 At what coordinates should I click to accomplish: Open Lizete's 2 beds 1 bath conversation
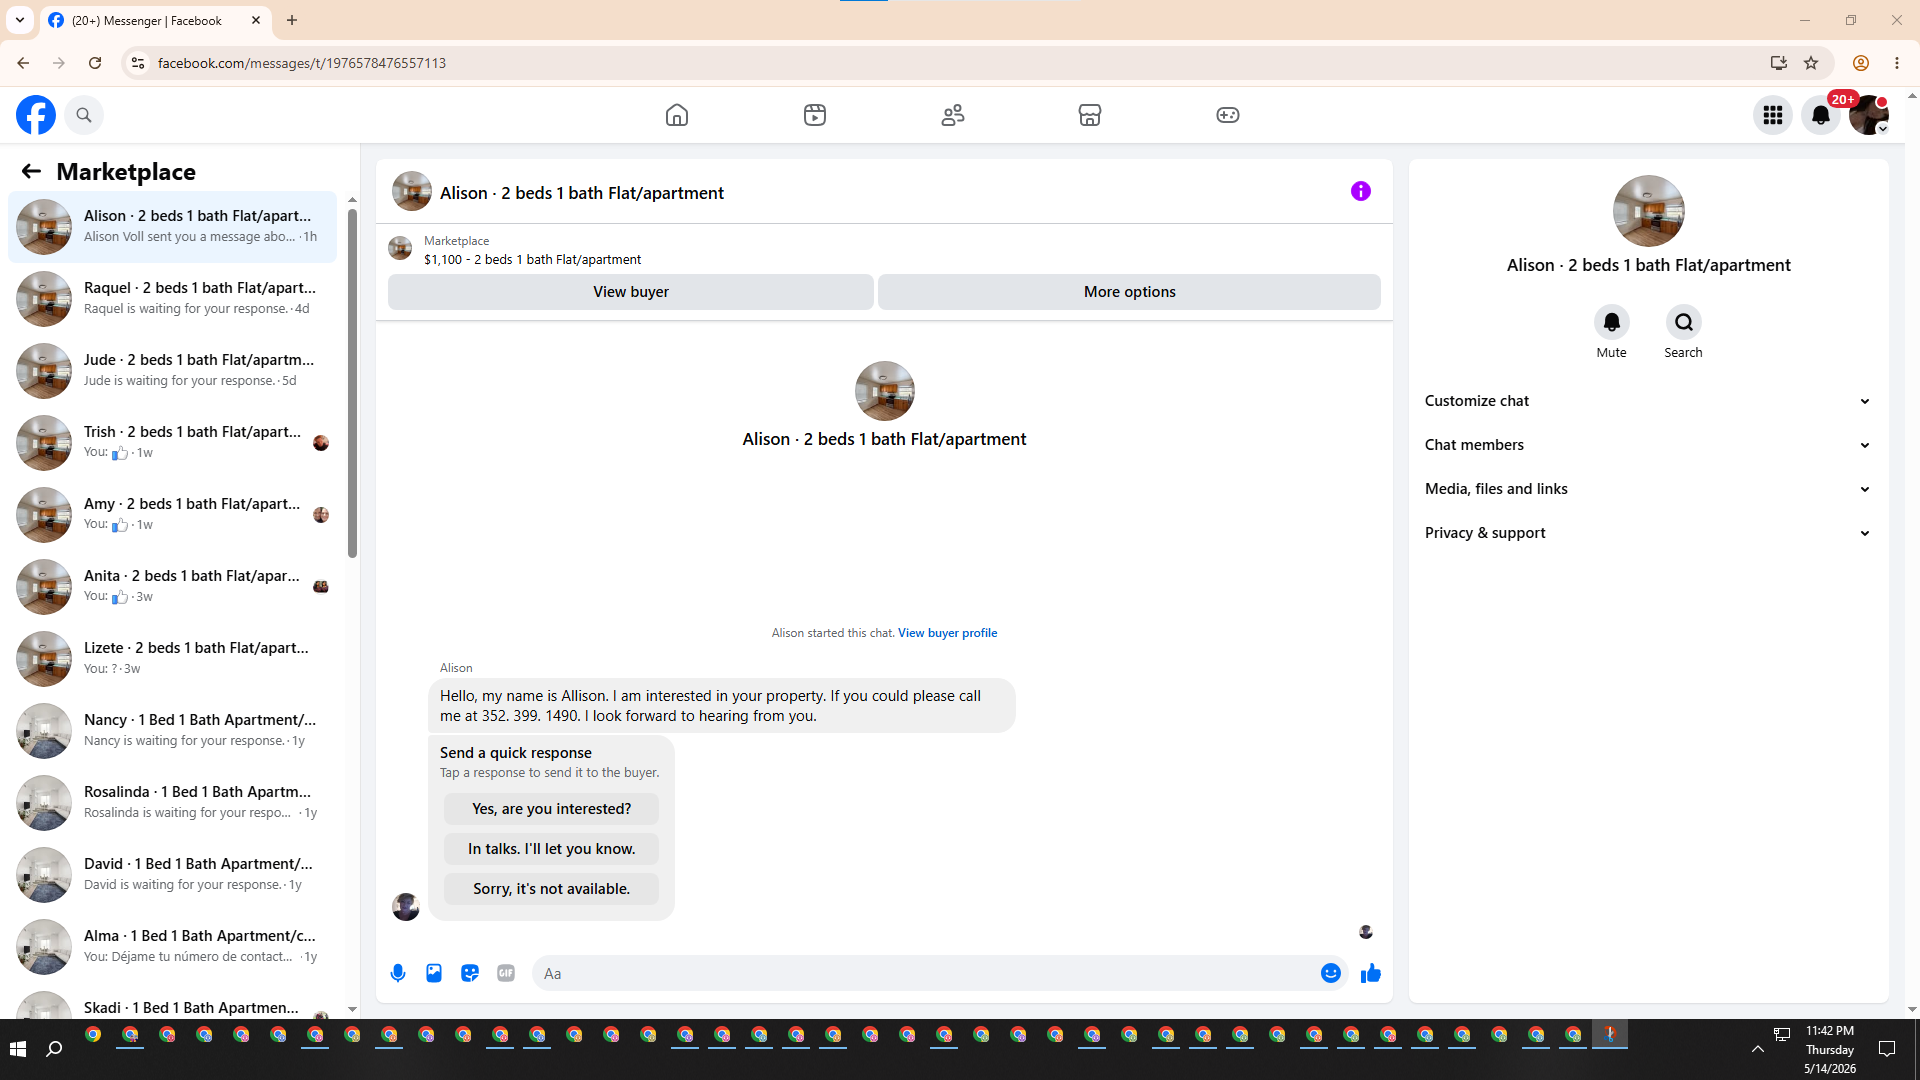click(172, 658)
